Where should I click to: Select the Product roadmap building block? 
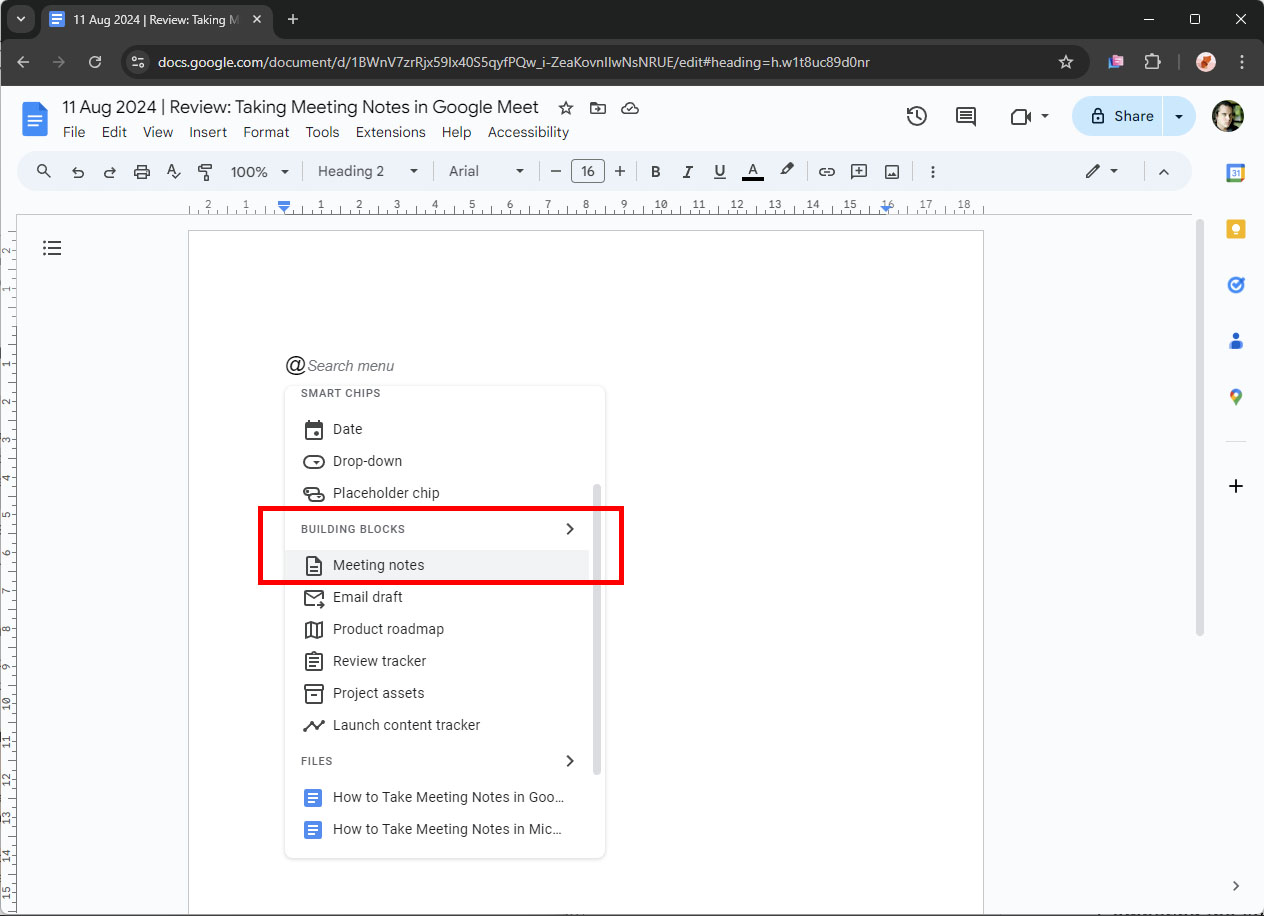tap(437, 629)
